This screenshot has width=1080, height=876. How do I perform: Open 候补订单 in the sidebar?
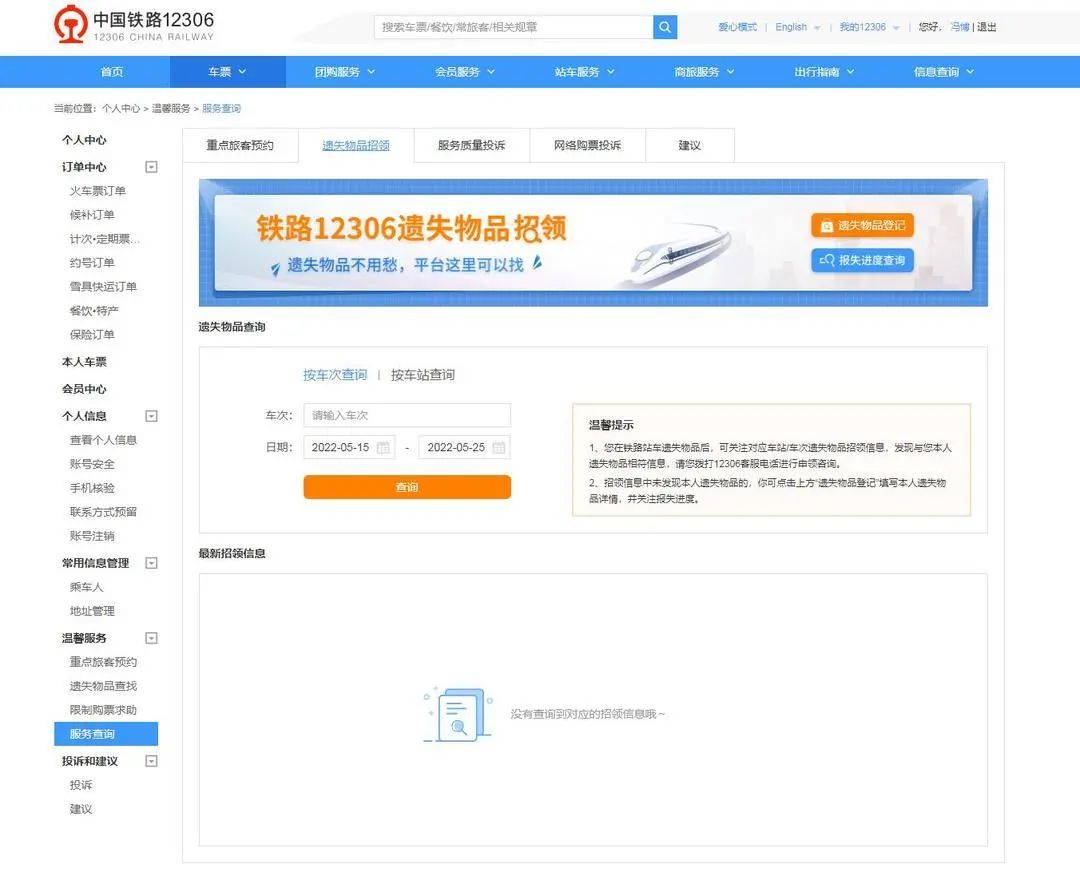(92, 215)
